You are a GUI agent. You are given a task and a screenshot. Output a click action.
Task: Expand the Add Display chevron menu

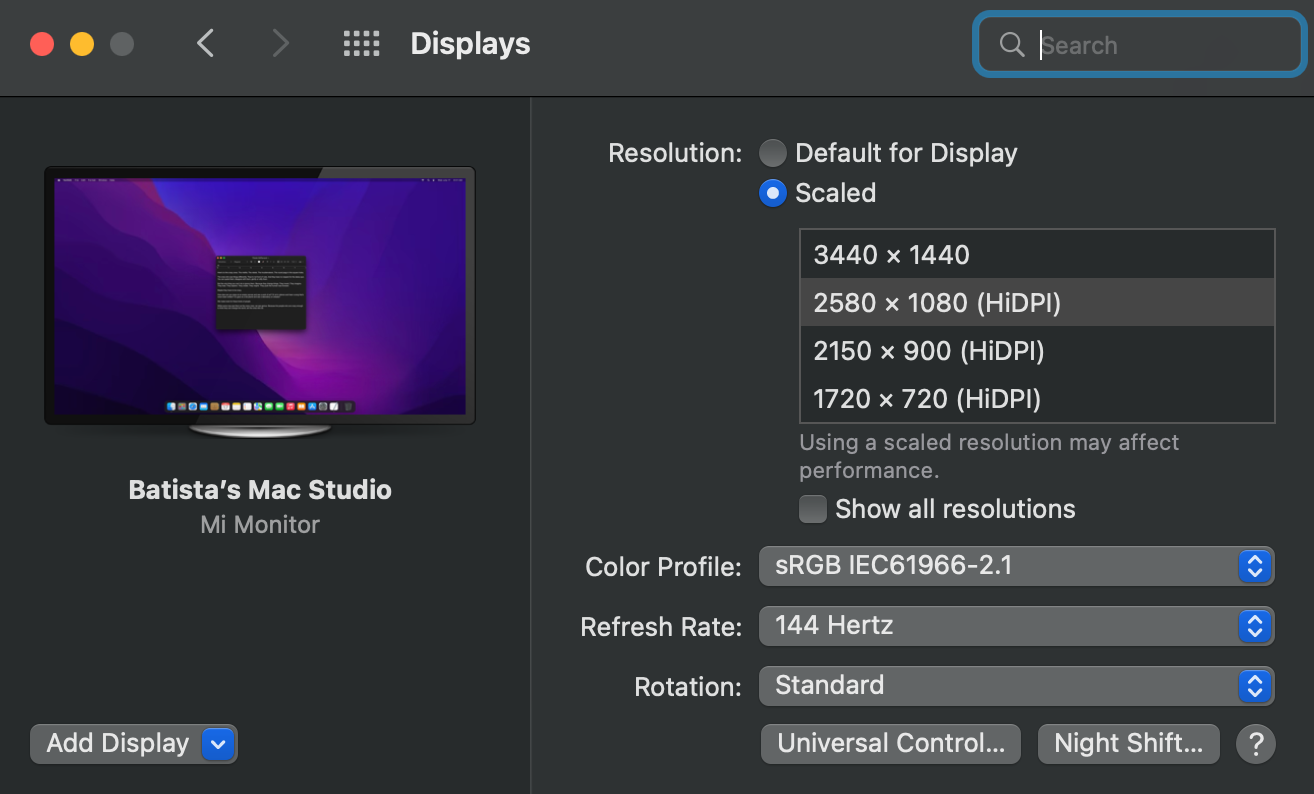pyautogui.click(x=218, y=743)
